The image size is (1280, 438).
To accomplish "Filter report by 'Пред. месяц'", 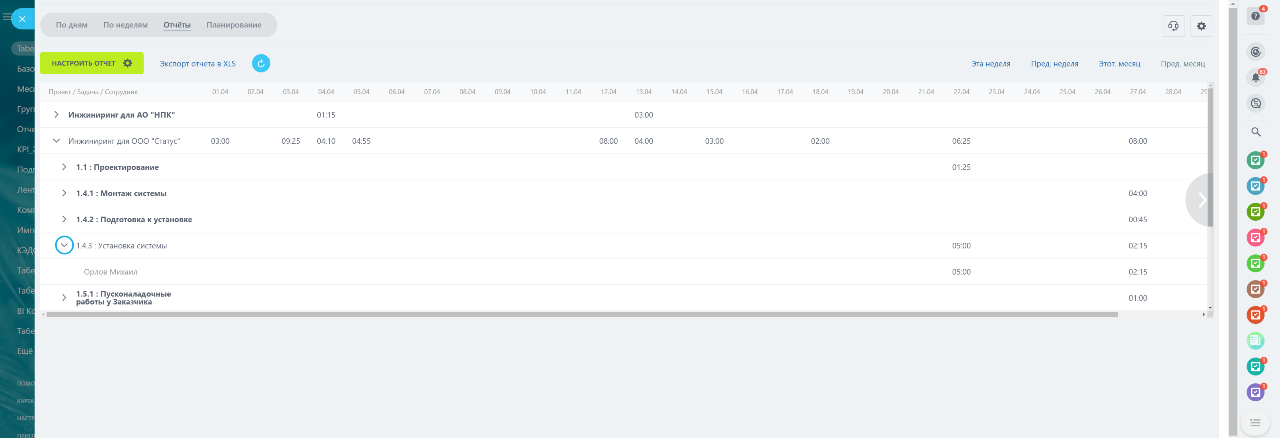I will click(x=1183, y=63).
